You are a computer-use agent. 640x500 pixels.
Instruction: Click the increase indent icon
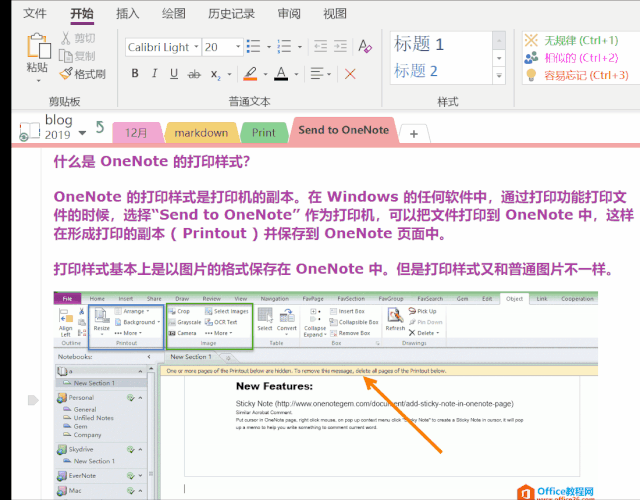[340, 47]
